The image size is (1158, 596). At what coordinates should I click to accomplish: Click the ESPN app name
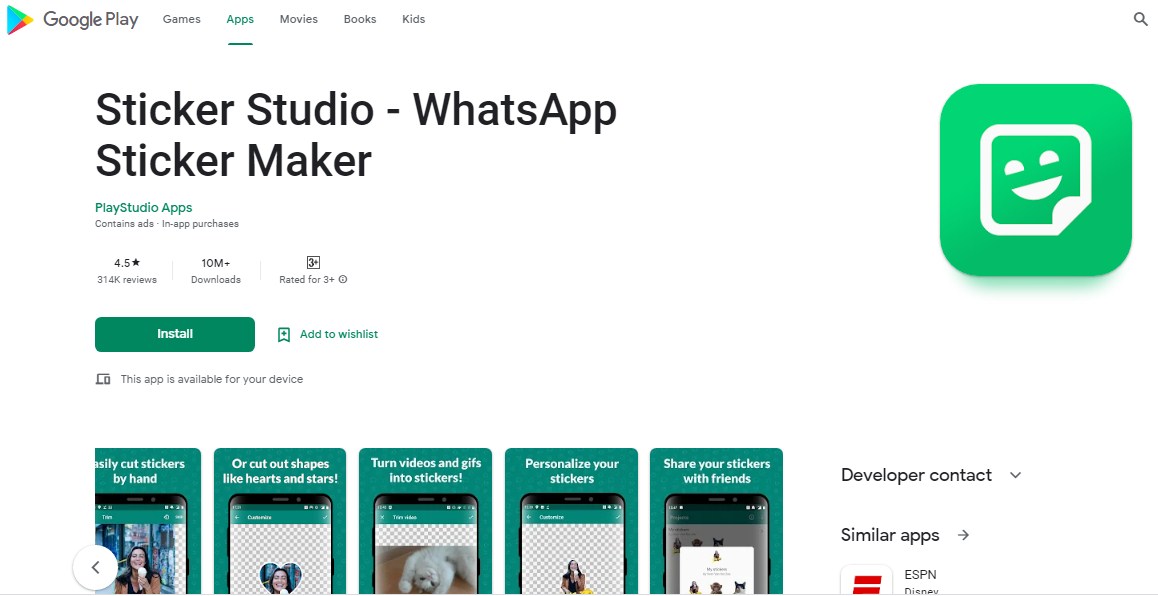(920, 575)
